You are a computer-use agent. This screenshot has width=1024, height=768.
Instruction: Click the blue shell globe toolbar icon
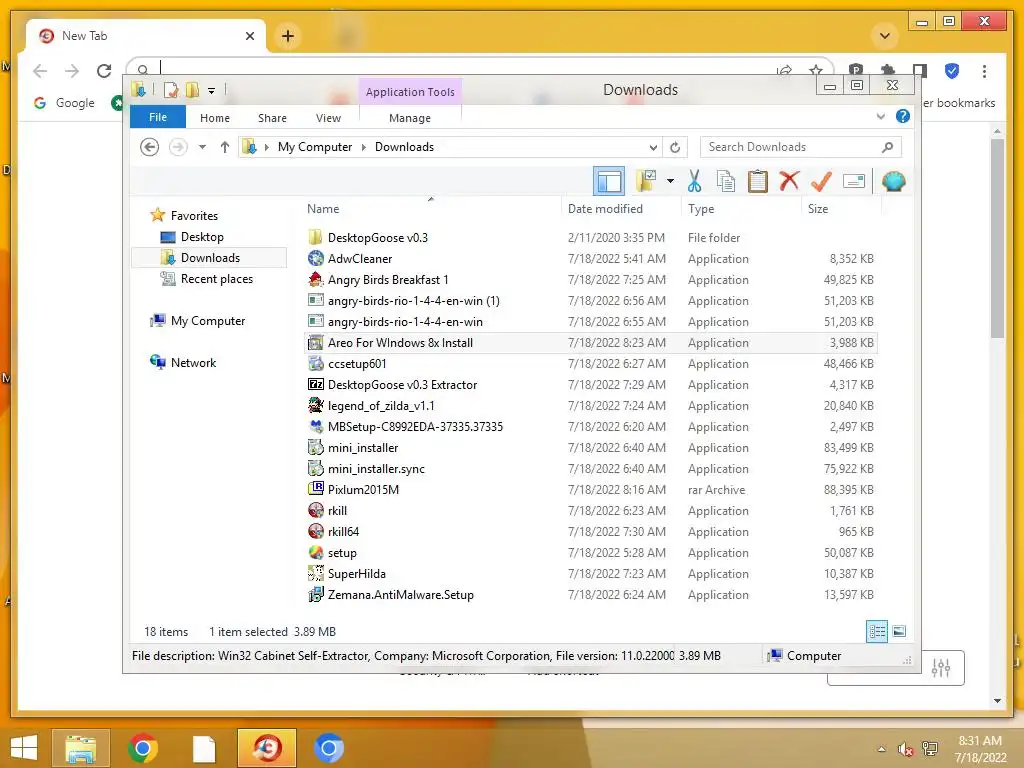tap(893, 181)
